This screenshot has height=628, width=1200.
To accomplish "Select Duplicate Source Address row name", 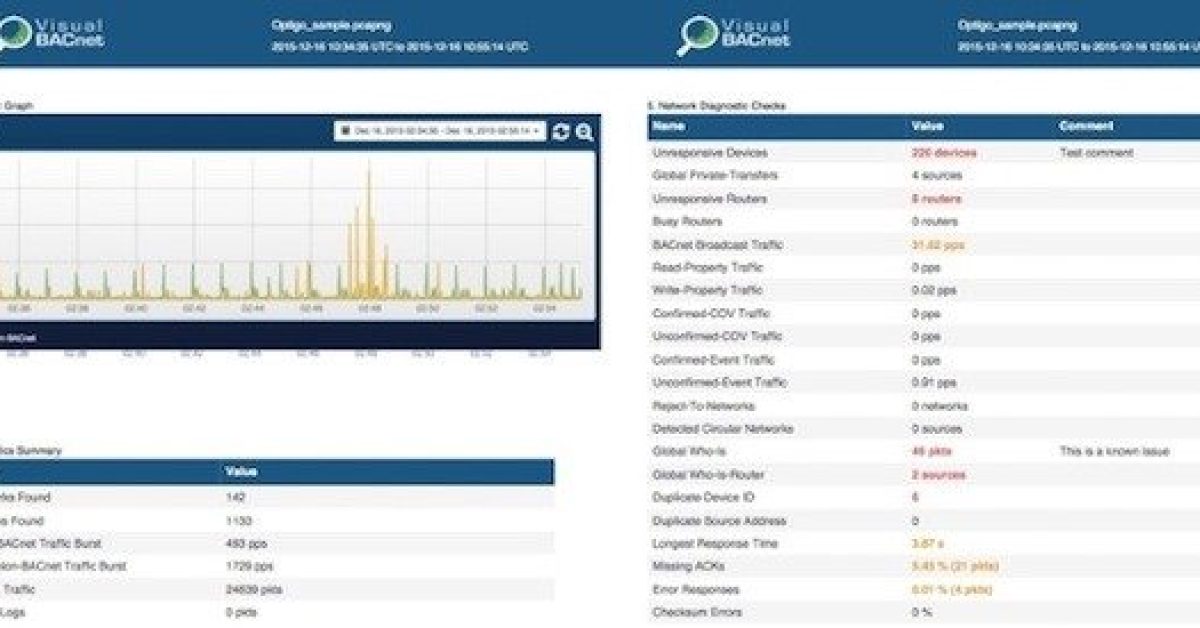I will point(719,521).
